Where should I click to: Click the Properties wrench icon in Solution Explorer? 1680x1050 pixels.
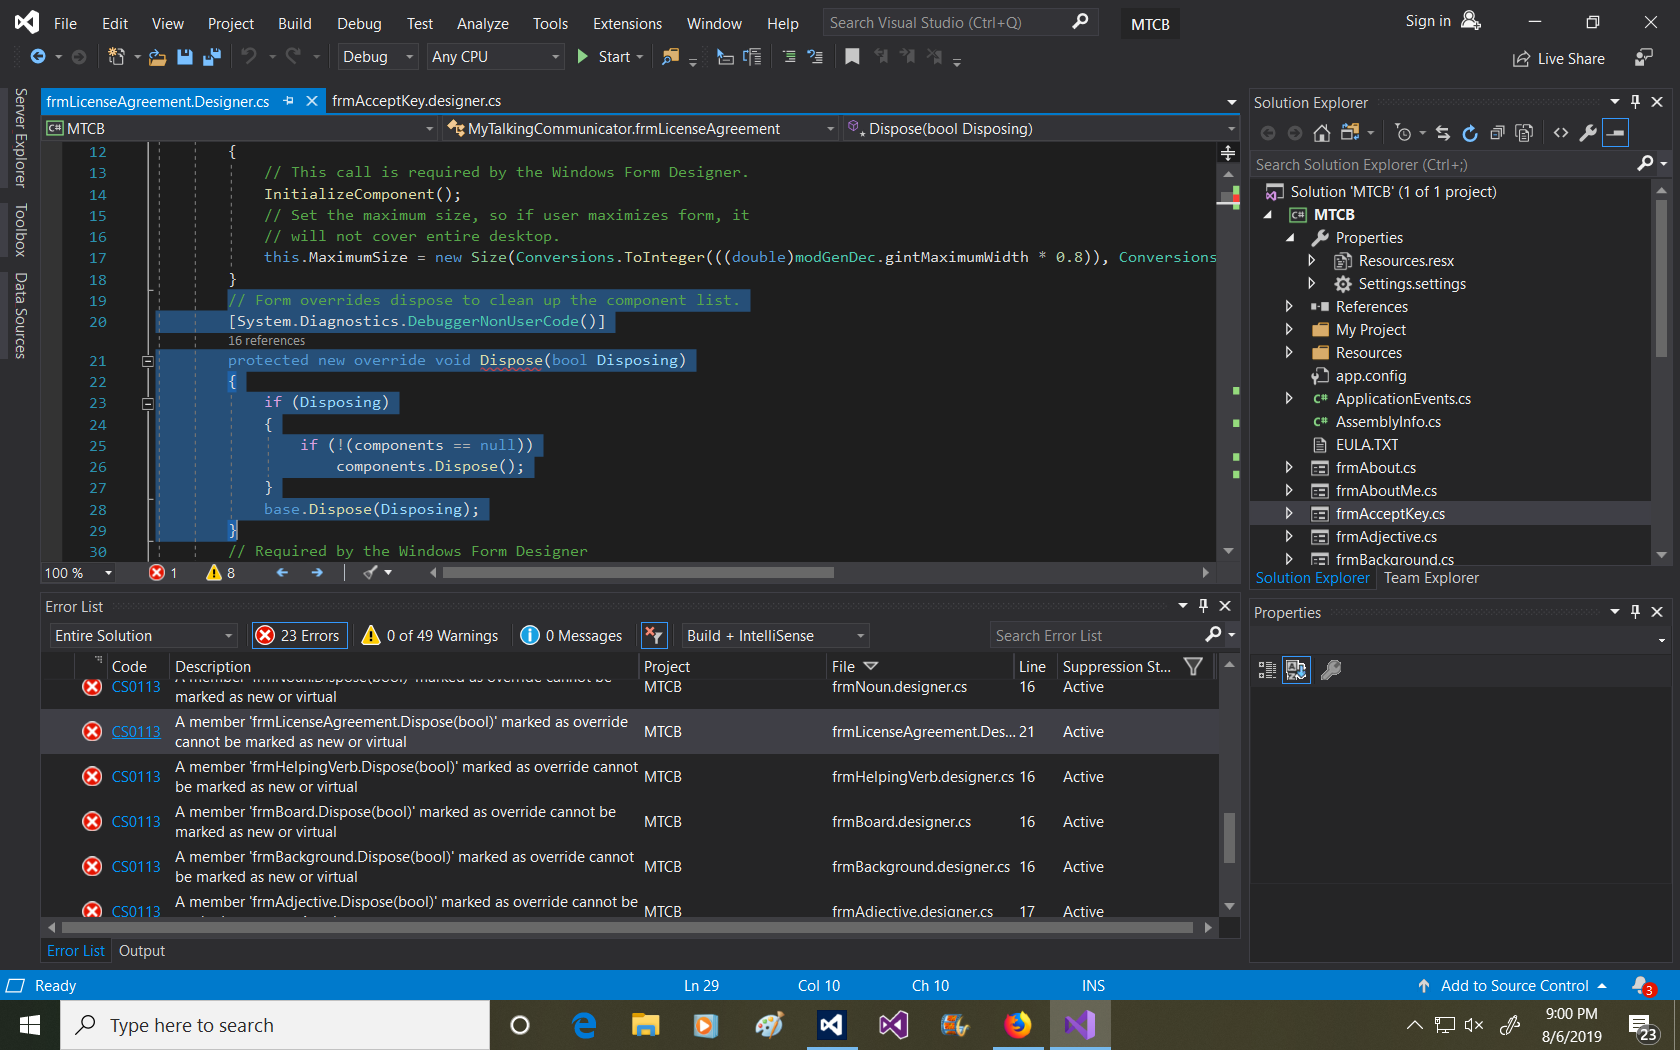(x=1589, y=132)
